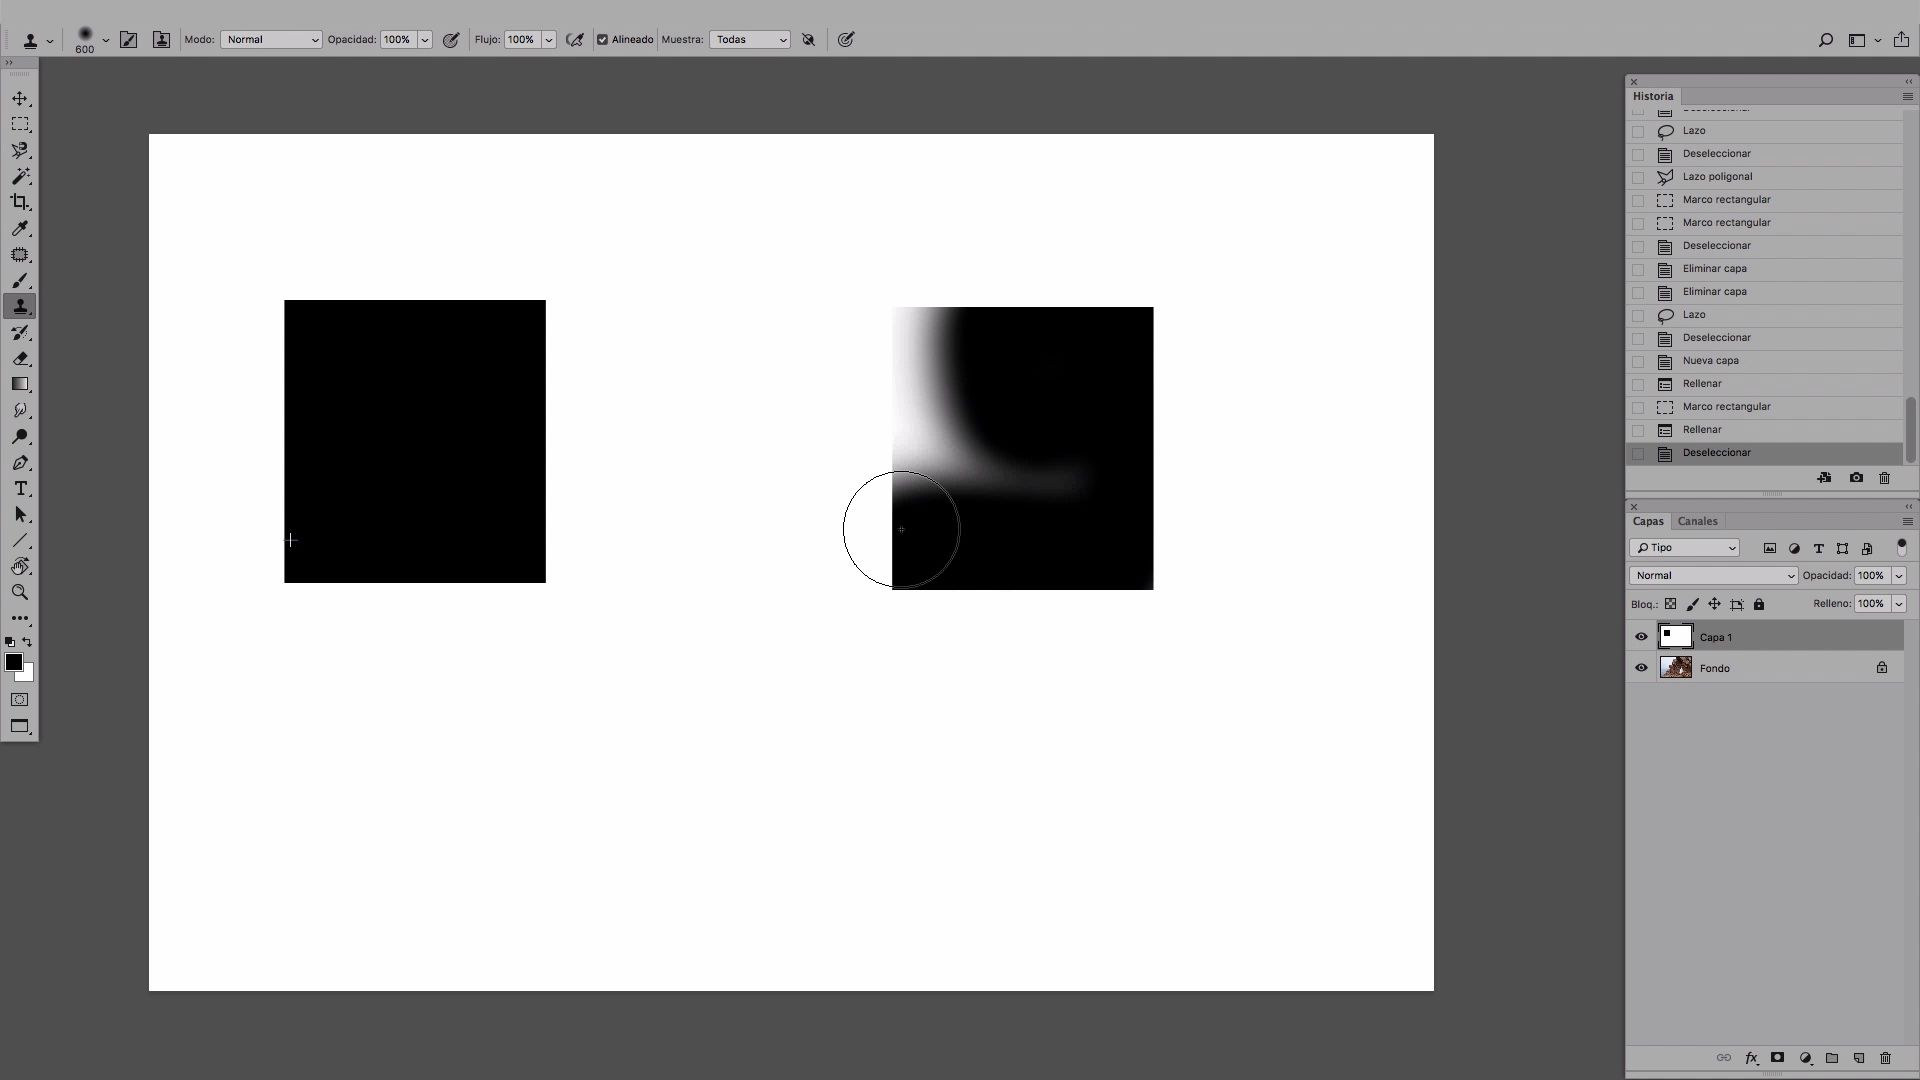This screenshot has height=1080, width=1920.
Task: Open the Capas panel menu
Action: [x=1907, y=522]
